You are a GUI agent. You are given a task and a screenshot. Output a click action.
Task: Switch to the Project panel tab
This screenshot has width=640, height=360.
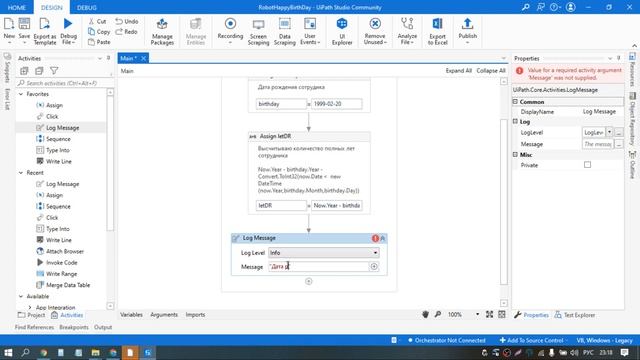[x=32, y=315]
